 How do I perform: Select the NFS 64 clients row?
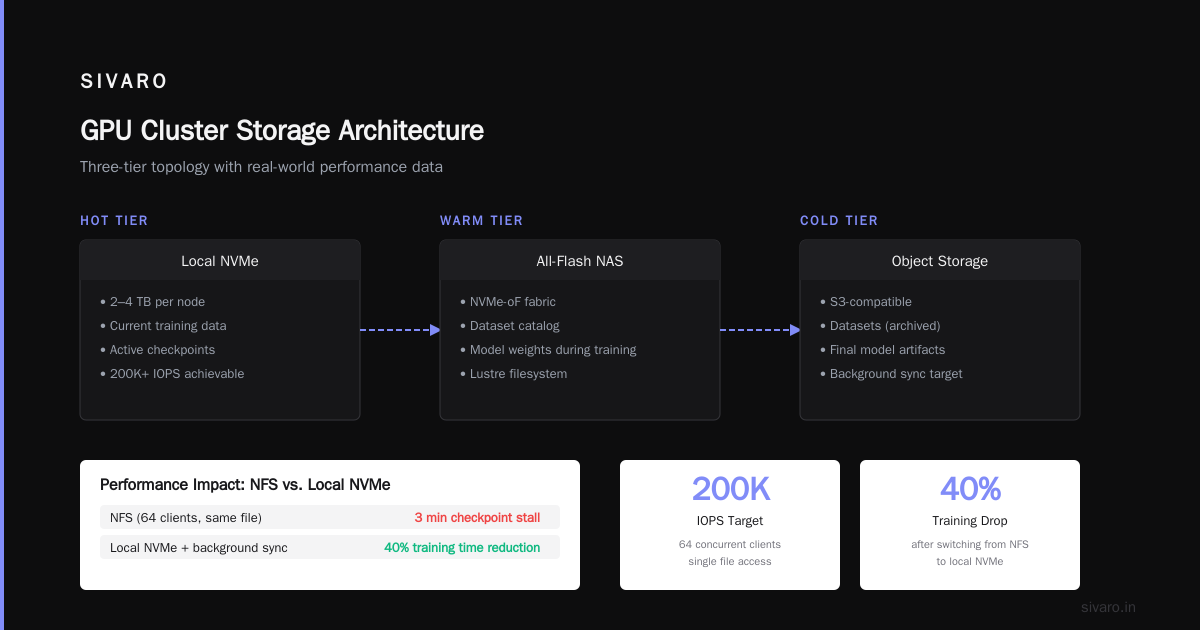[330, 517]
